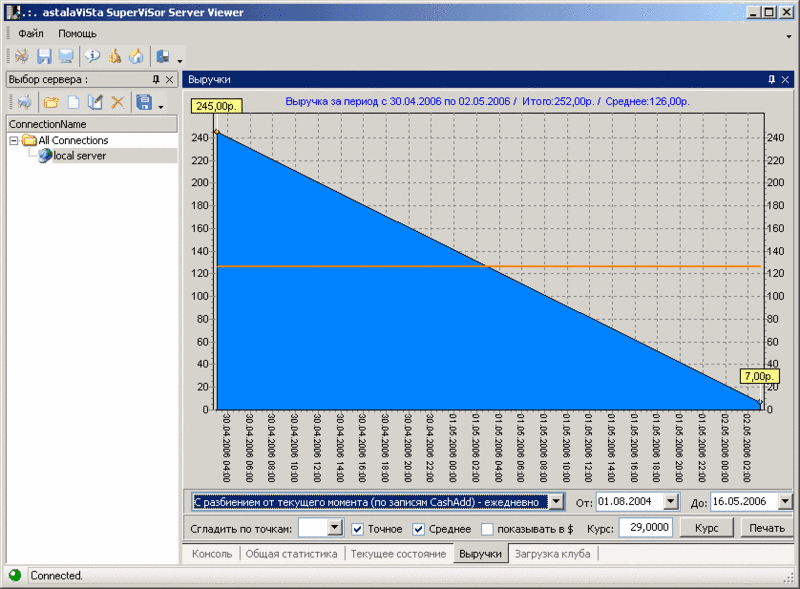This screenshot has width=800, height=589.
Task: Toggle the Точное checkbox
Action: coord(358,529)
